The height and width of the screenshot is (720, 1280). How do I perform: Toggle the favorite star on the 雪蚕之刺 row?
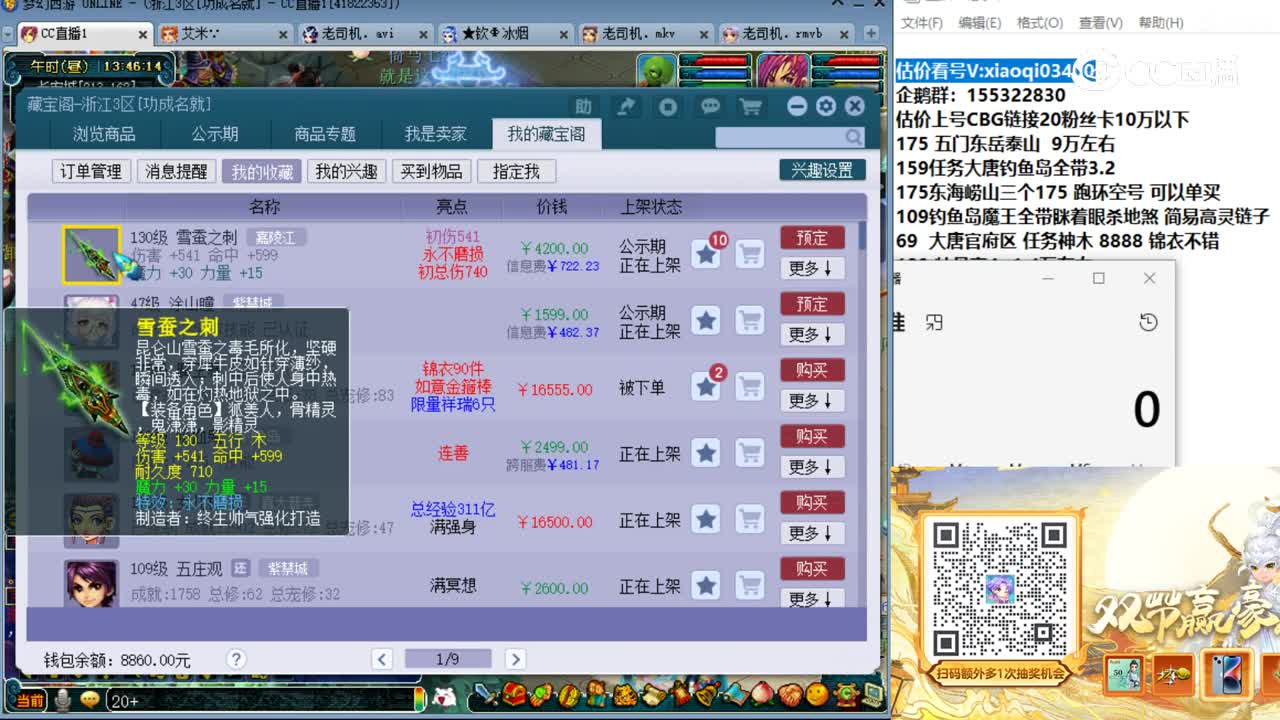click(706, 255)
